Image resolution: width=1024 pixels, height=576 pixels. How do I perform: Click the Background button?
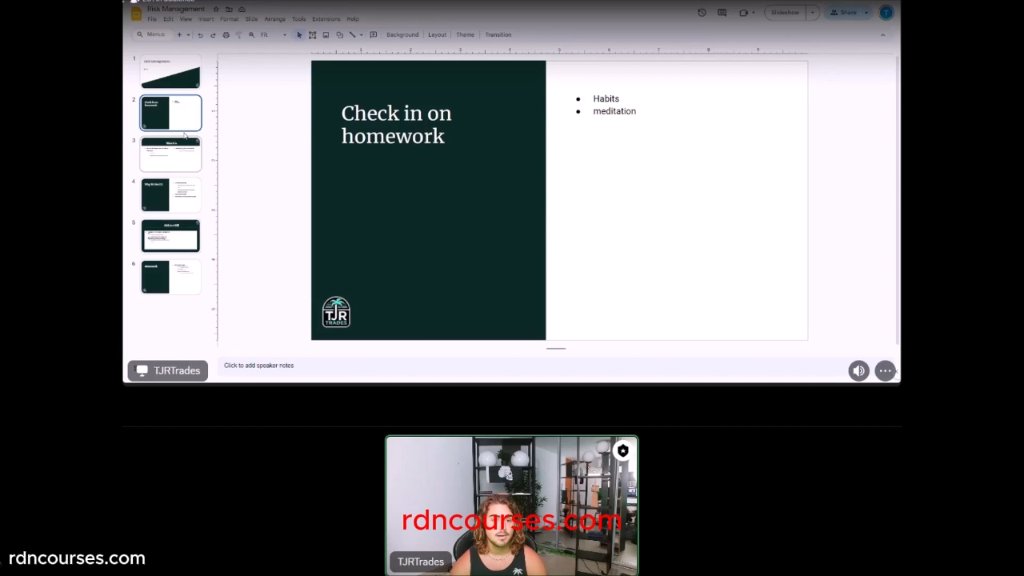[x=402, y=35]
